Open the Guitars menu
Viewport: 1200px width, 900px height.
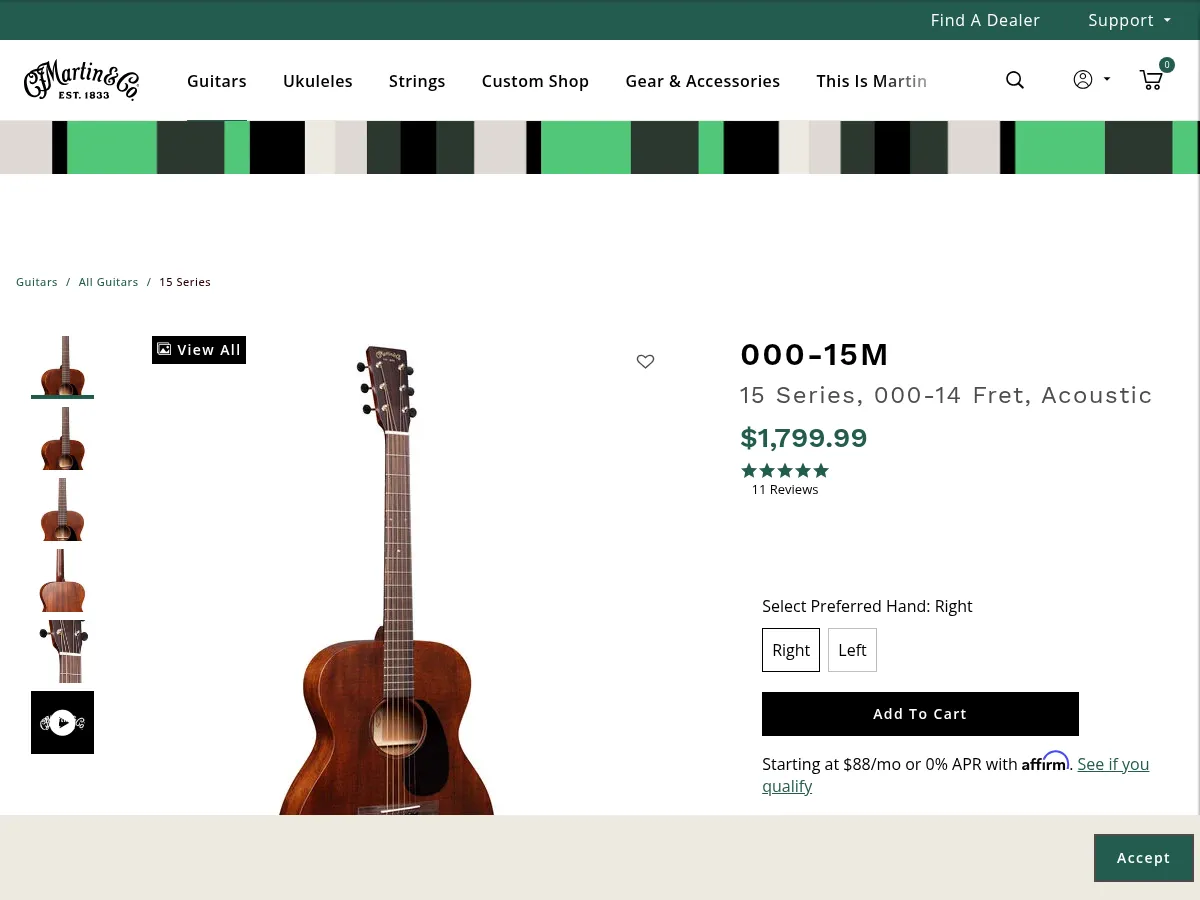click(217, 81)
